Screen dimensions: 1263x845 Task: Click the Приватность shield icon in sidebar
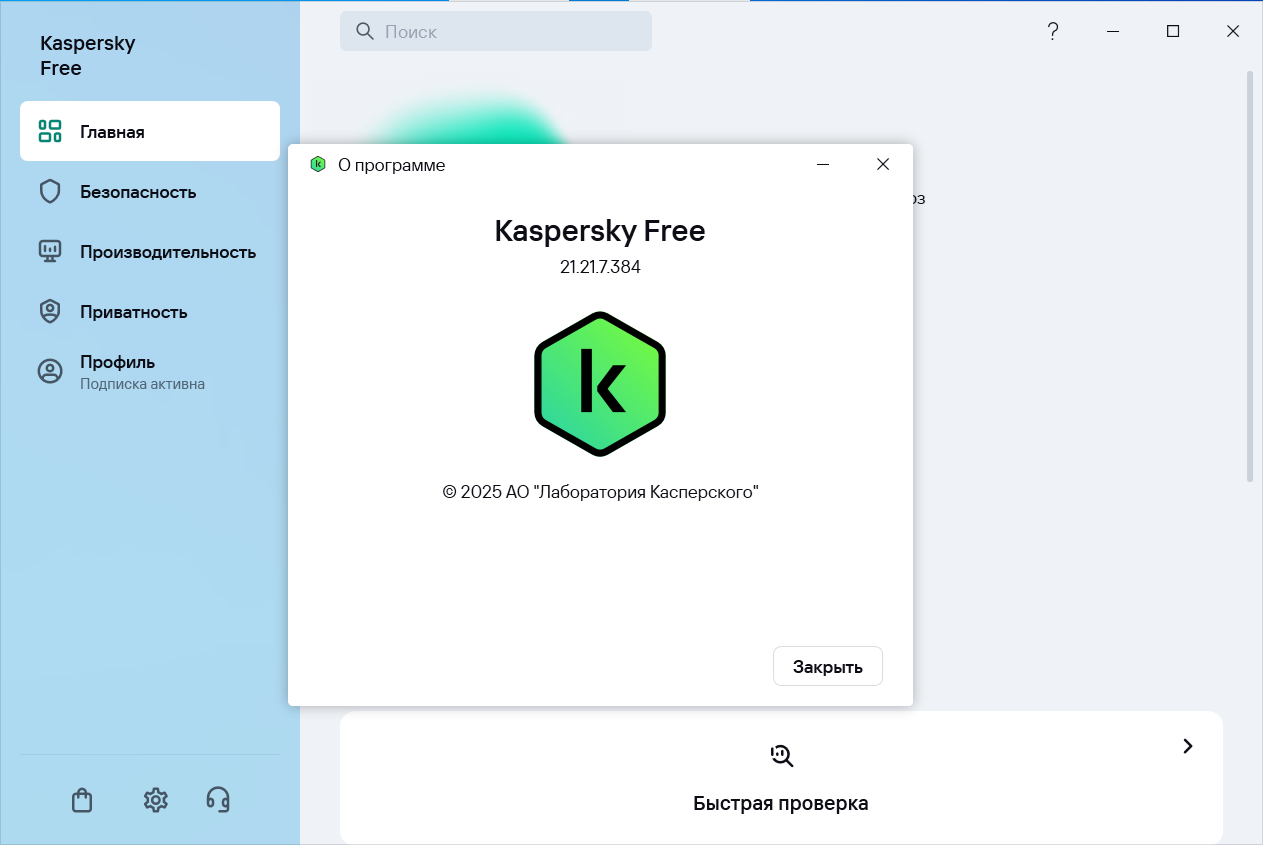50,312
